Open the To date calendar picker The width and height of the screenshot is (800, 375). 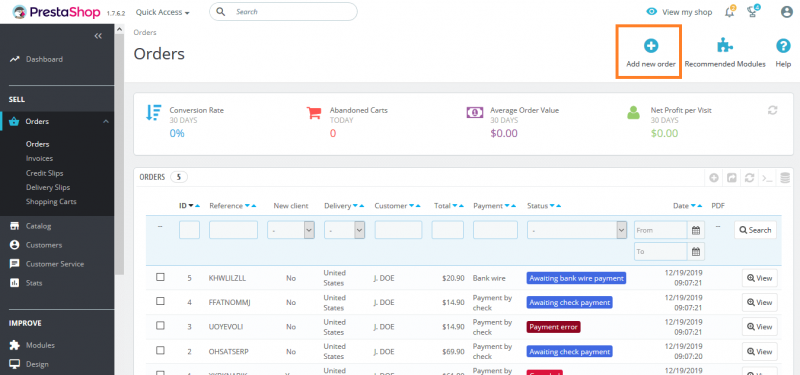(695, 252)
